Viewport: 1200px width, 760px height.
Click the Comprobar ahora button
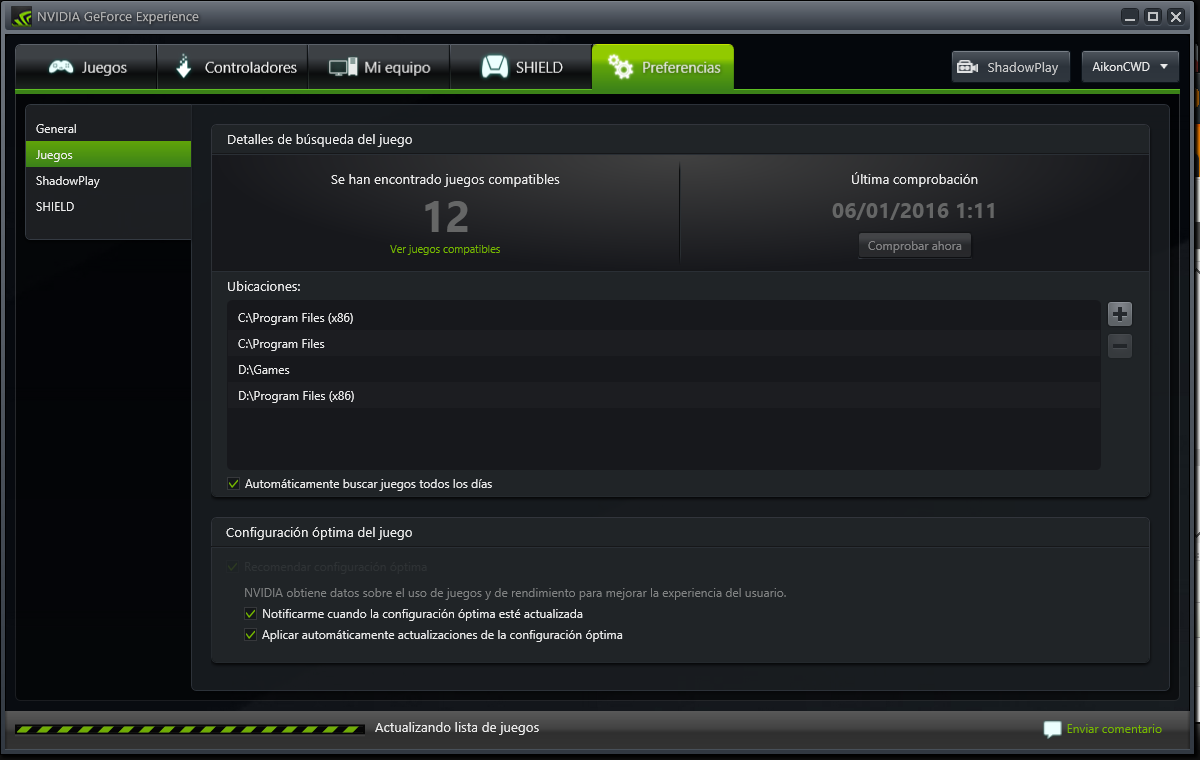915,246
